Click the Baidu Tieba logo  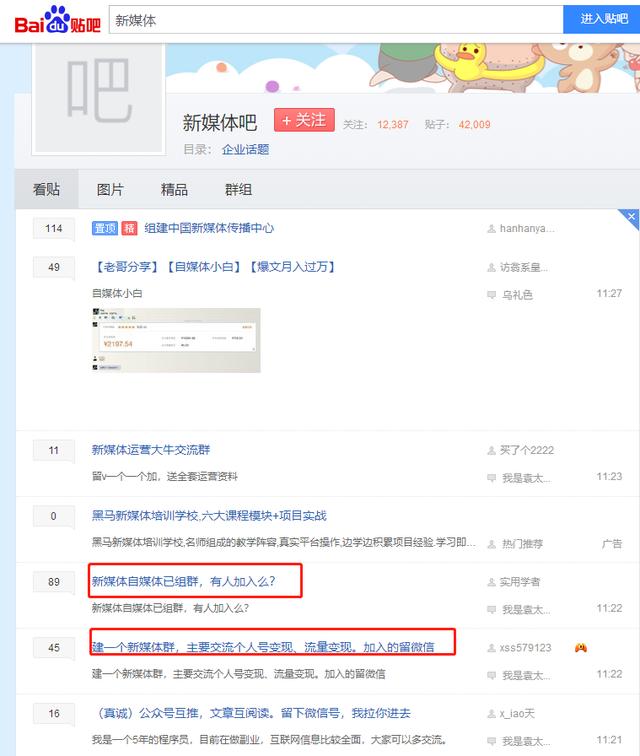tap(57, 20)
